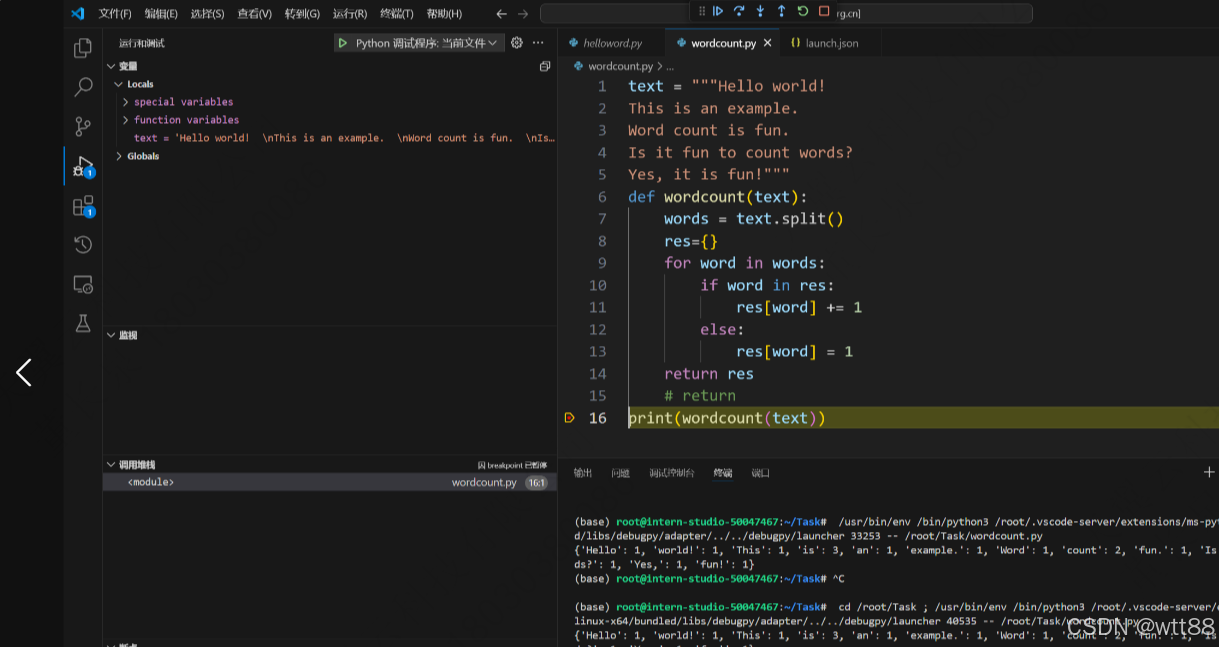Open the 帮助(H) menu

coord(444,14)
